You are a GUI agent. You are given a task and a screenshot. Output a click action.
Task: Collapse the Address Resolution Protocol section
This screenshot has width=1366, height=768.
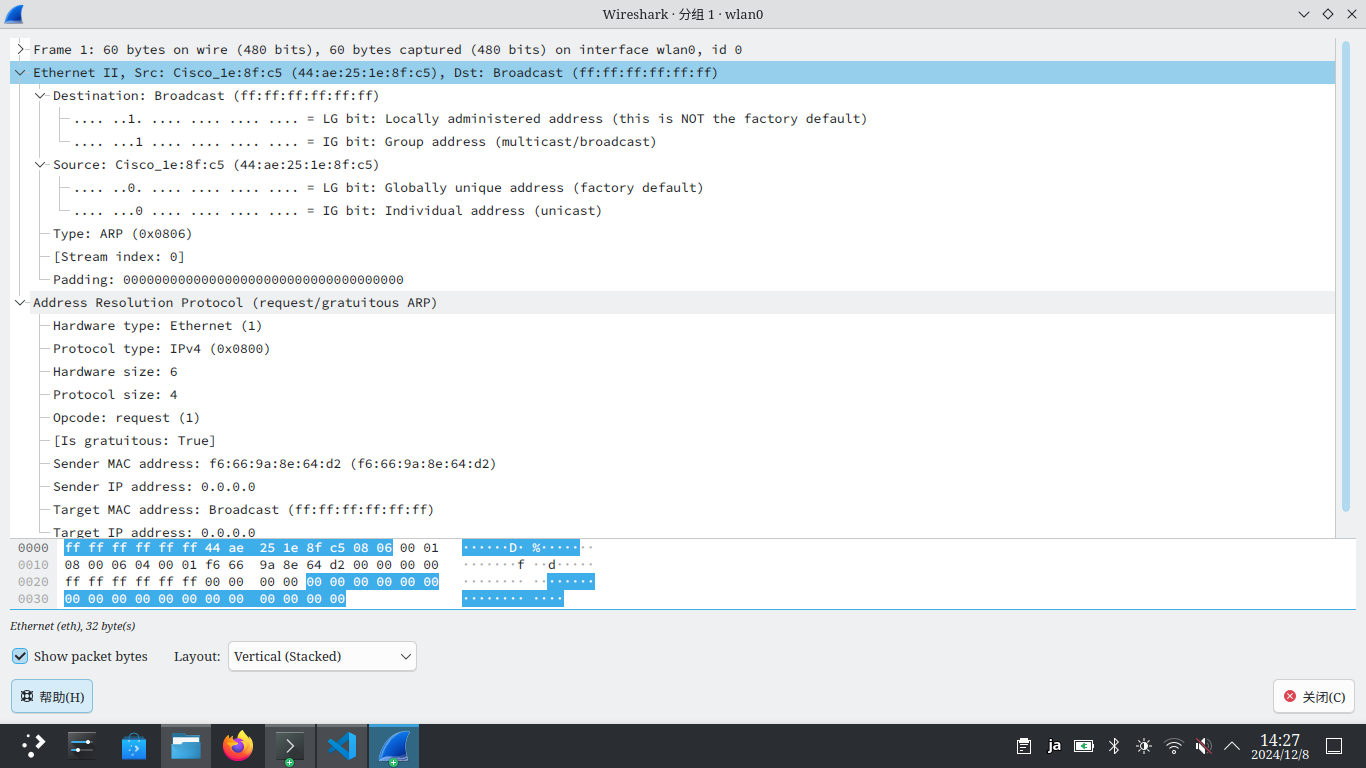[20, 302]
